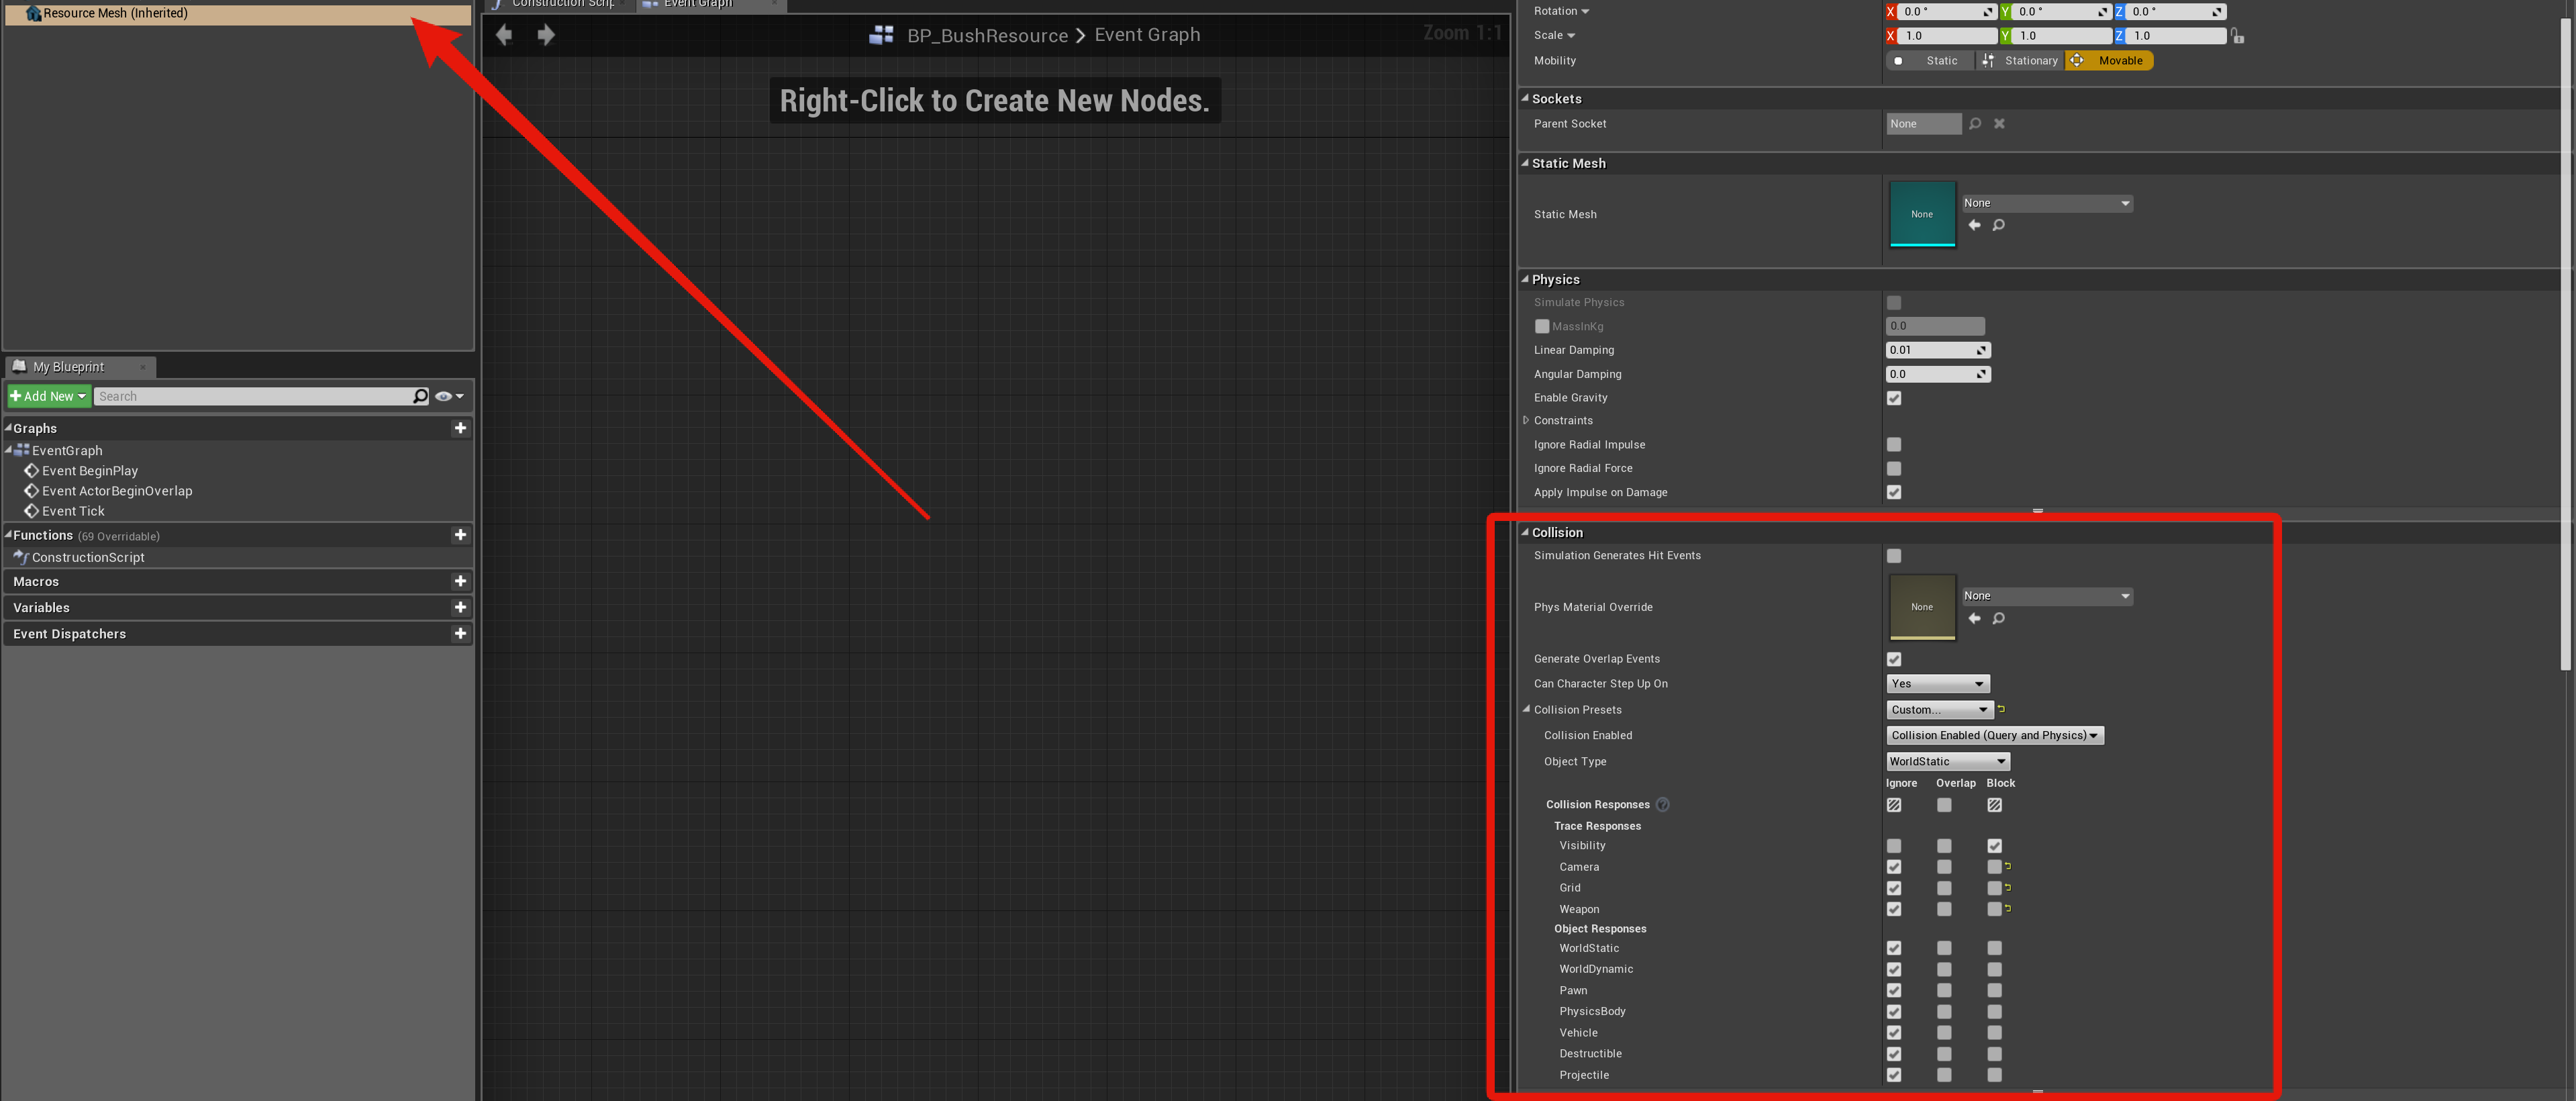Browse to Static Mesh asset magnifier icon
The height and width of the screenshot is (1101, 2576).
click(x=1998, y=225)
